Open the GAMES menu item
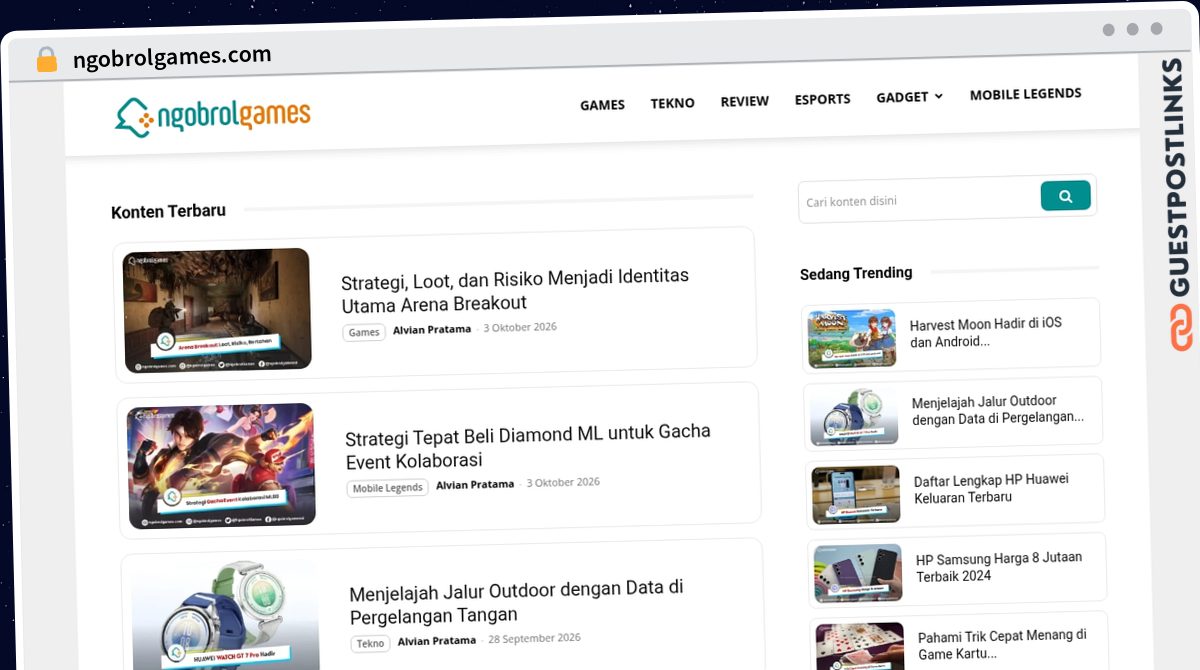Screen dimensions: 1200x670 coord(602,104)
